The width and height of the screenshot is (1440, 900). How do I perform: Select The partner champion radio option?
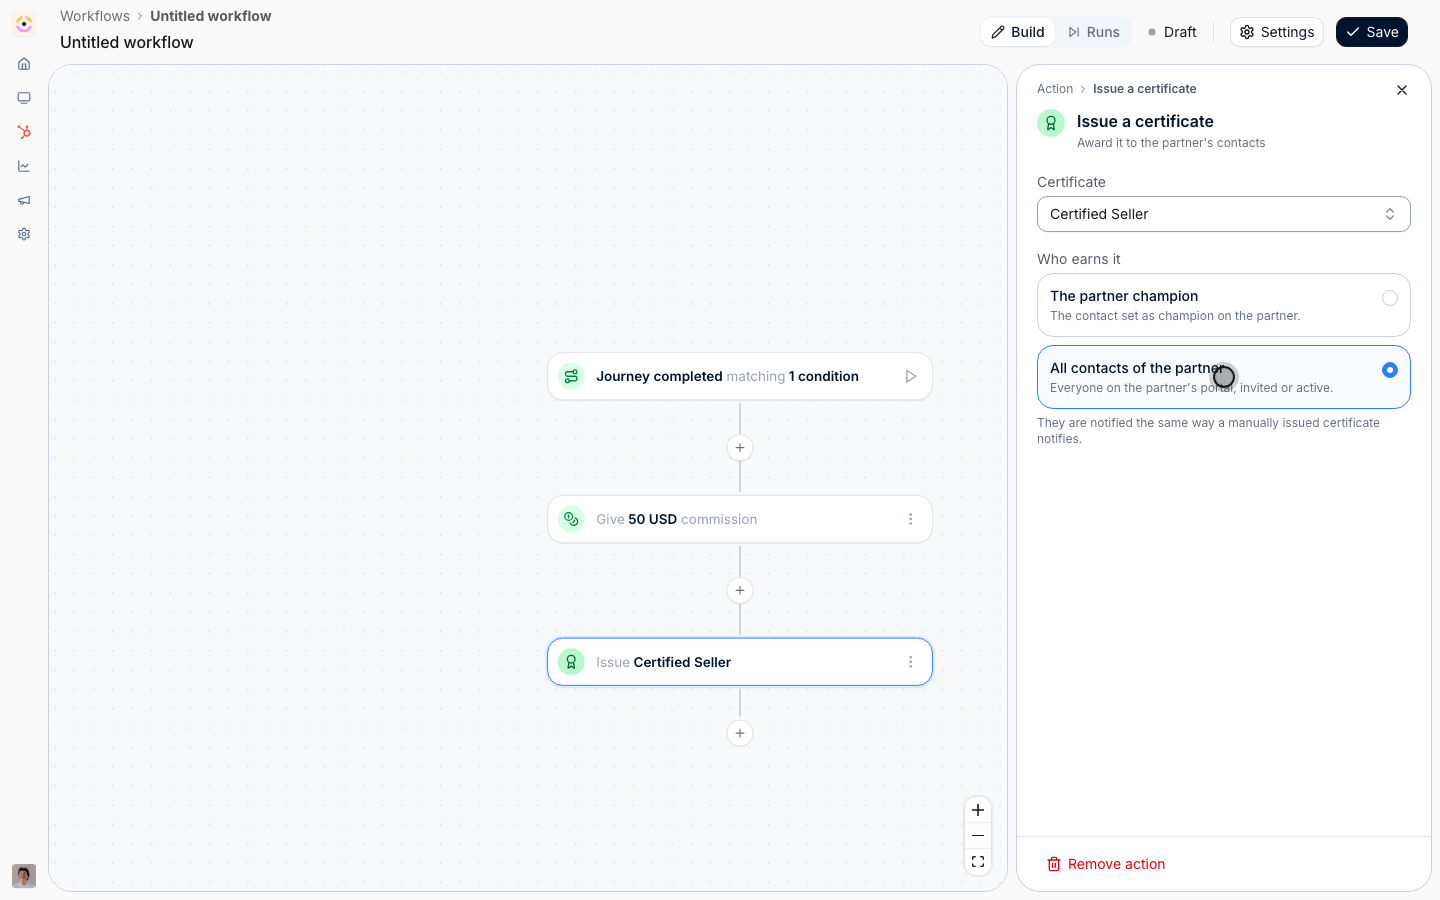1224,305
